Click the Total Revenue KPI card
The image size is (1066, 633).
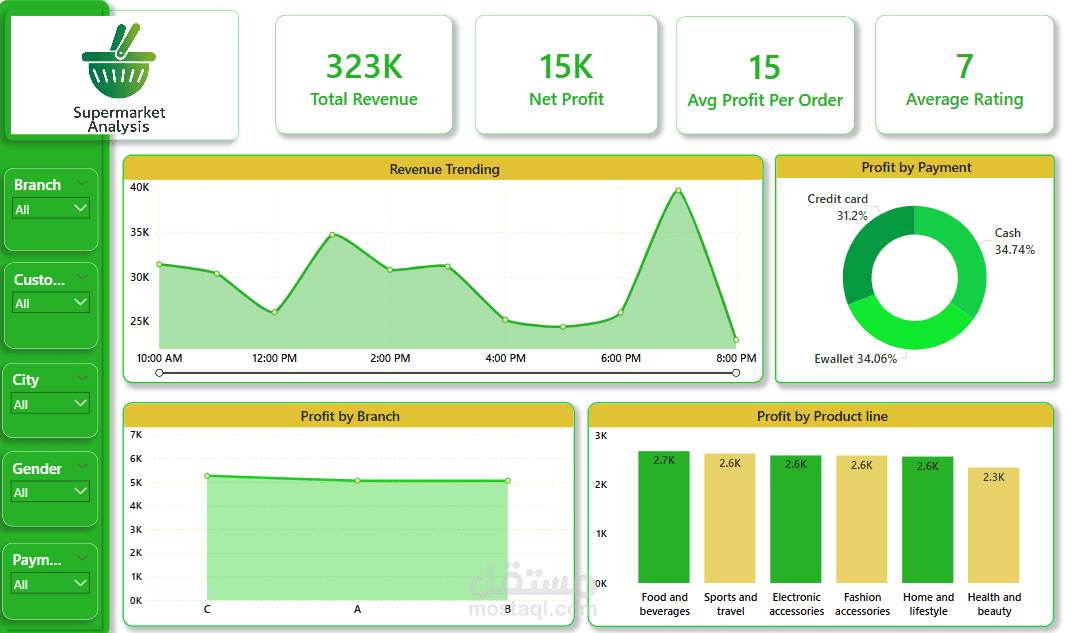click(364, 74)
